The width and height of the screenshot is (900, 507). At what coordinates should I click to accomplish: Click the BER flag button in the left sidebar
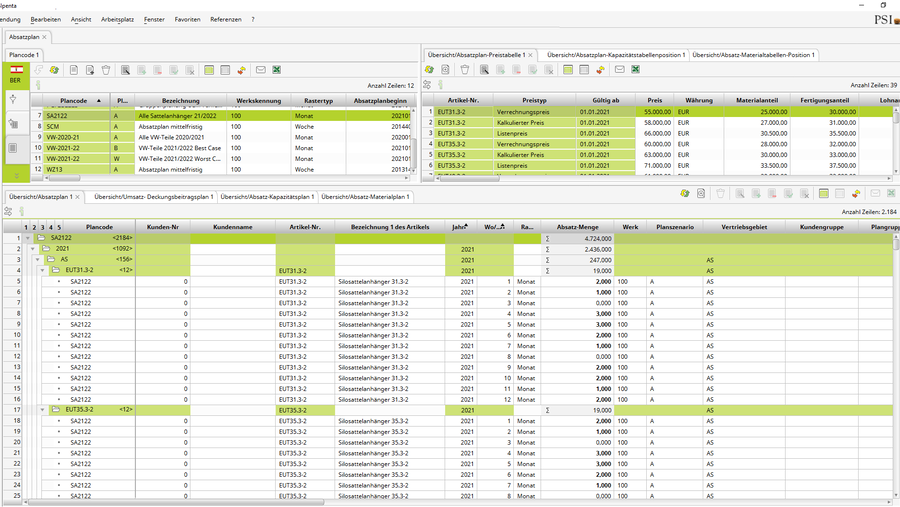[x=15, y=75]
